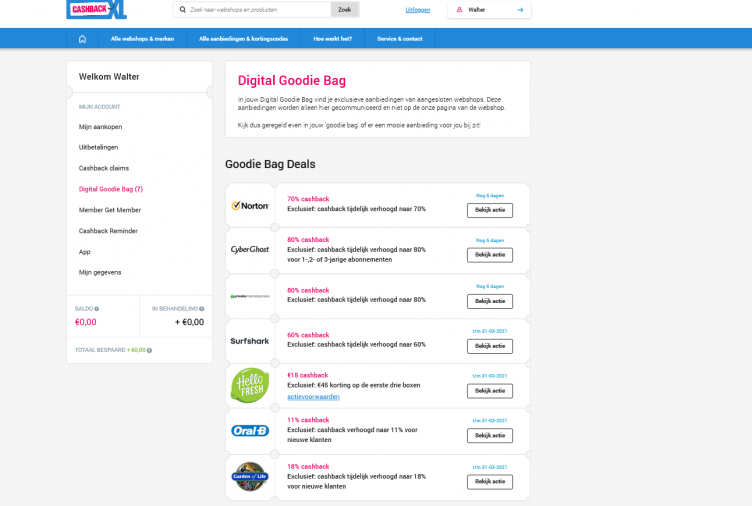Click the In Behandeling info icon
The height and width of the screenshot is (506, 752).
point(201,309)
